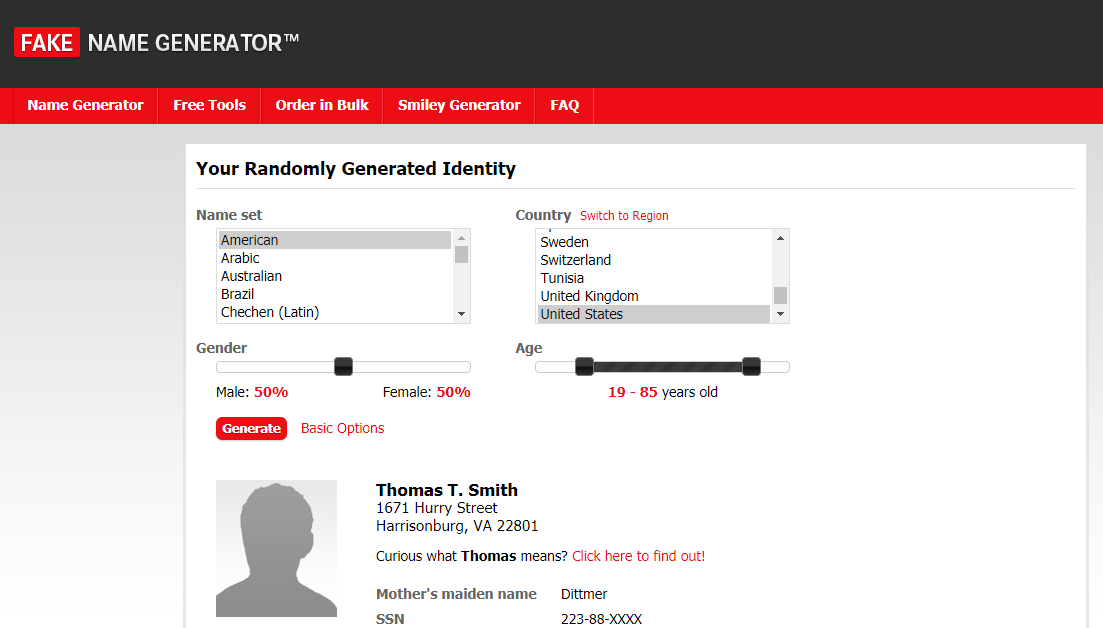
Task: Click Harrisonburg, VA 22801 text
Action: (457, 526)
